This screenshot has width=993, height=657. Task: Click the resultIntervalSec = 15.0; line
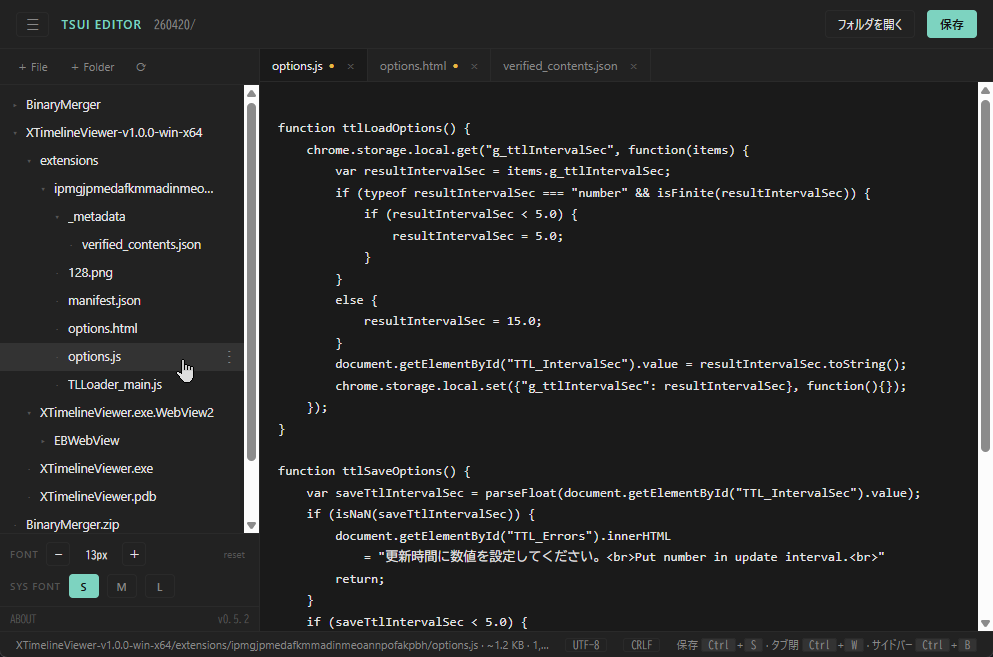click(452, 321)
